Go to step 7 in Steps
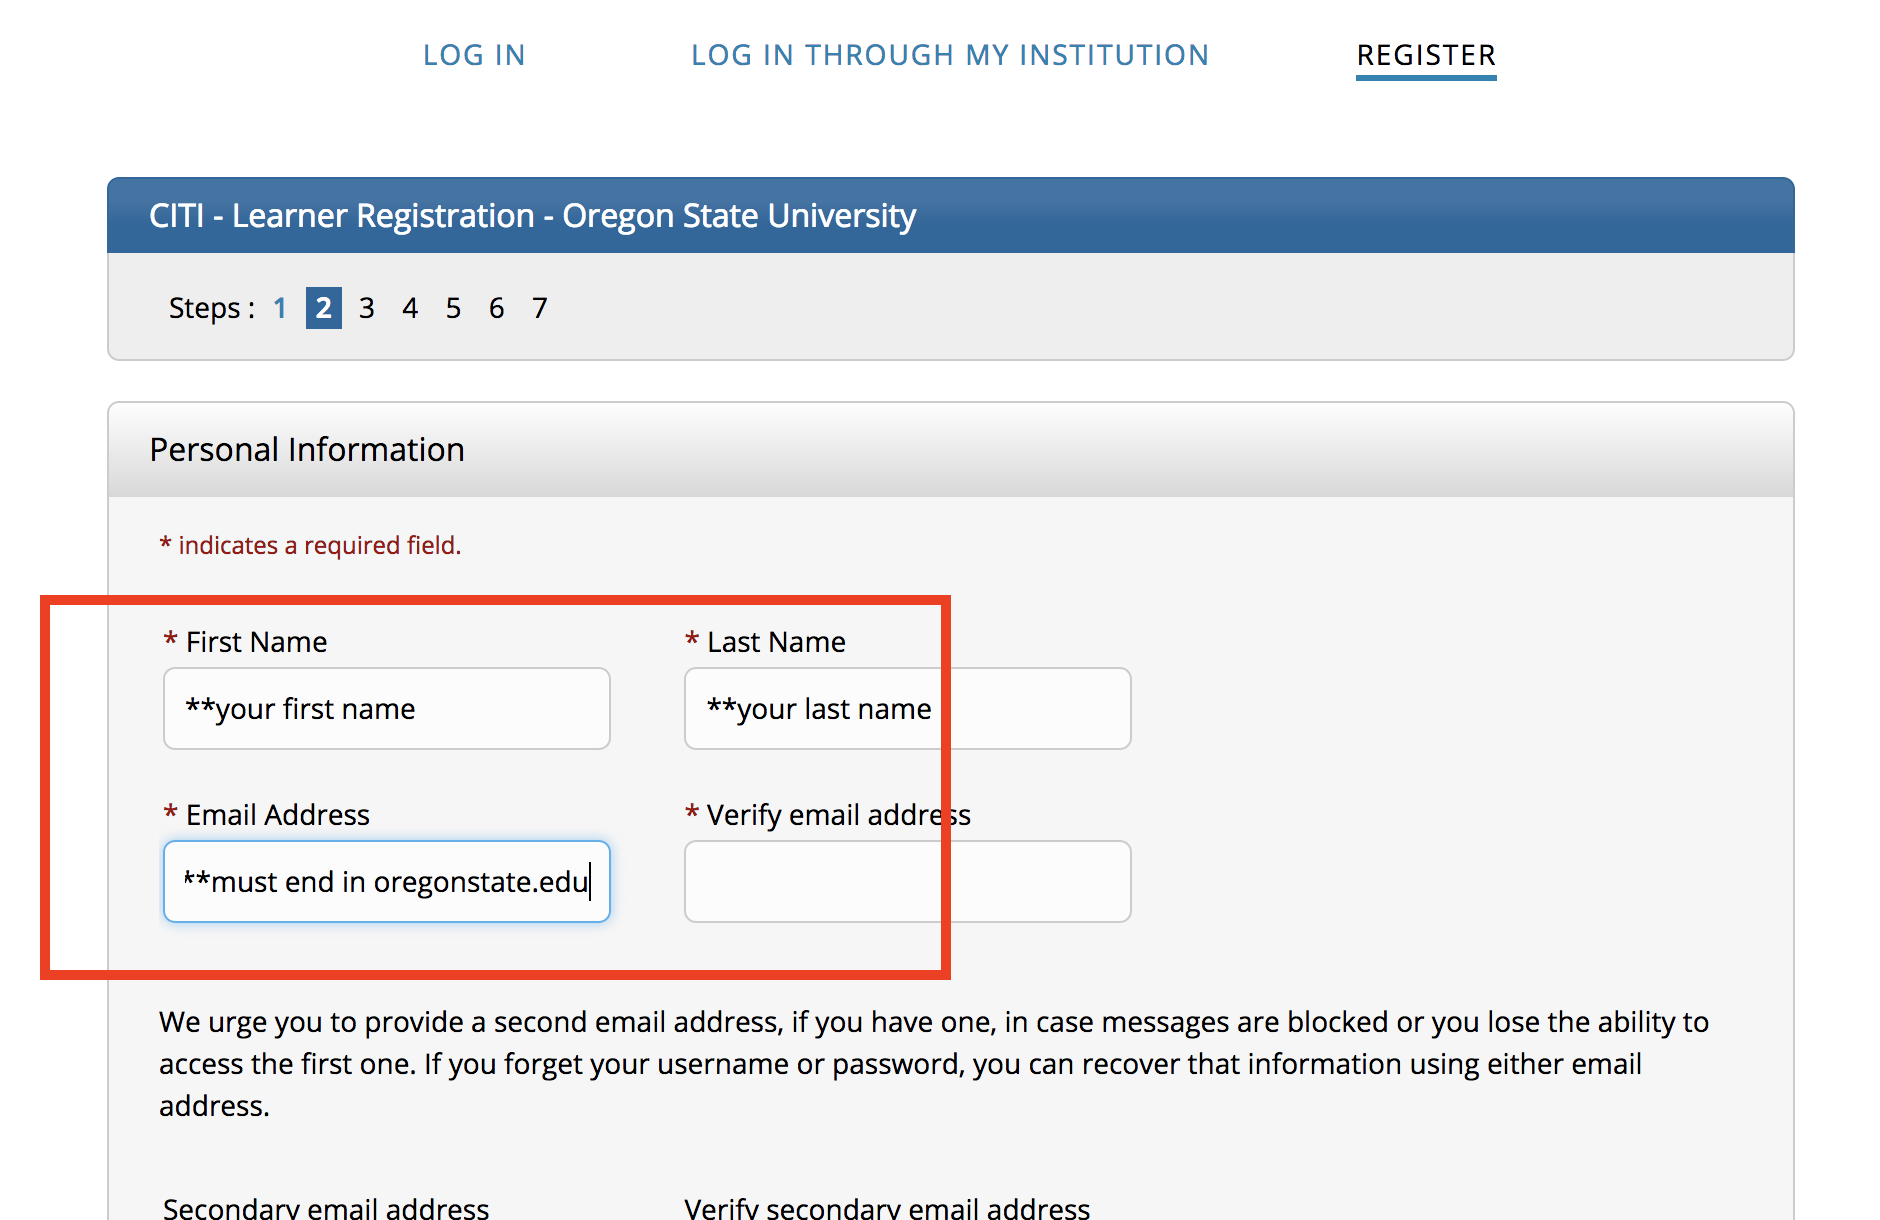This screenshot has width=1880, height=1220. [539, 308]
